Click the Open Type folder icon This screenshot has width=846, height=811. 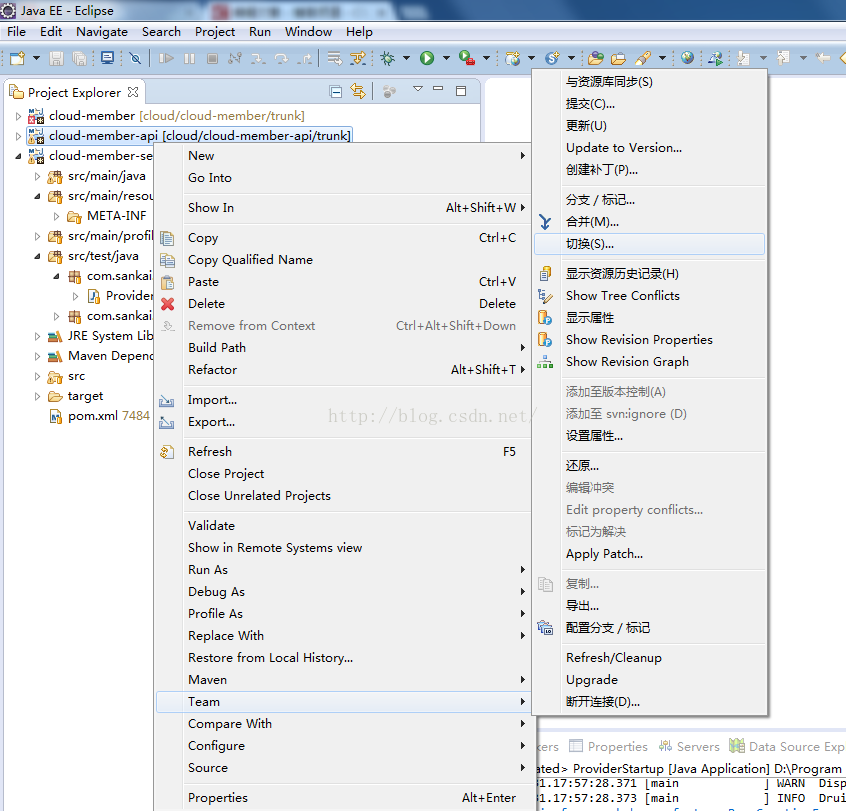[596, 58]
